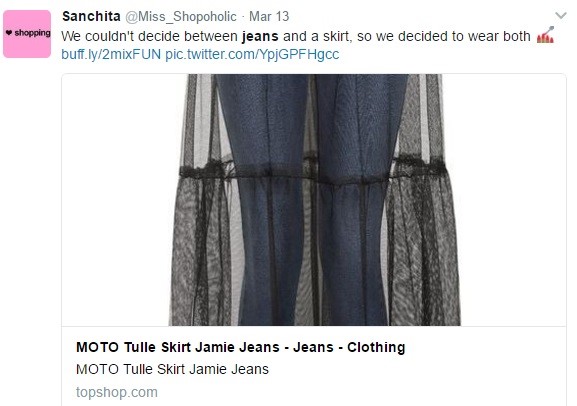Image resolution: width=577 pixels, height=406 pixels.
Task: Click the heart symbol in avatar
Action: tap(9, 33)
